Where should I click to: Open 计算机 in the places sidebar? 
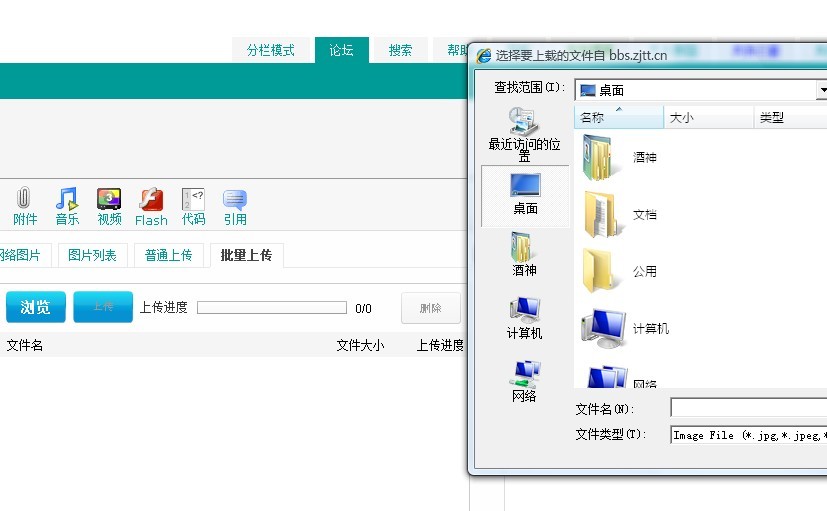click(524, 318)
